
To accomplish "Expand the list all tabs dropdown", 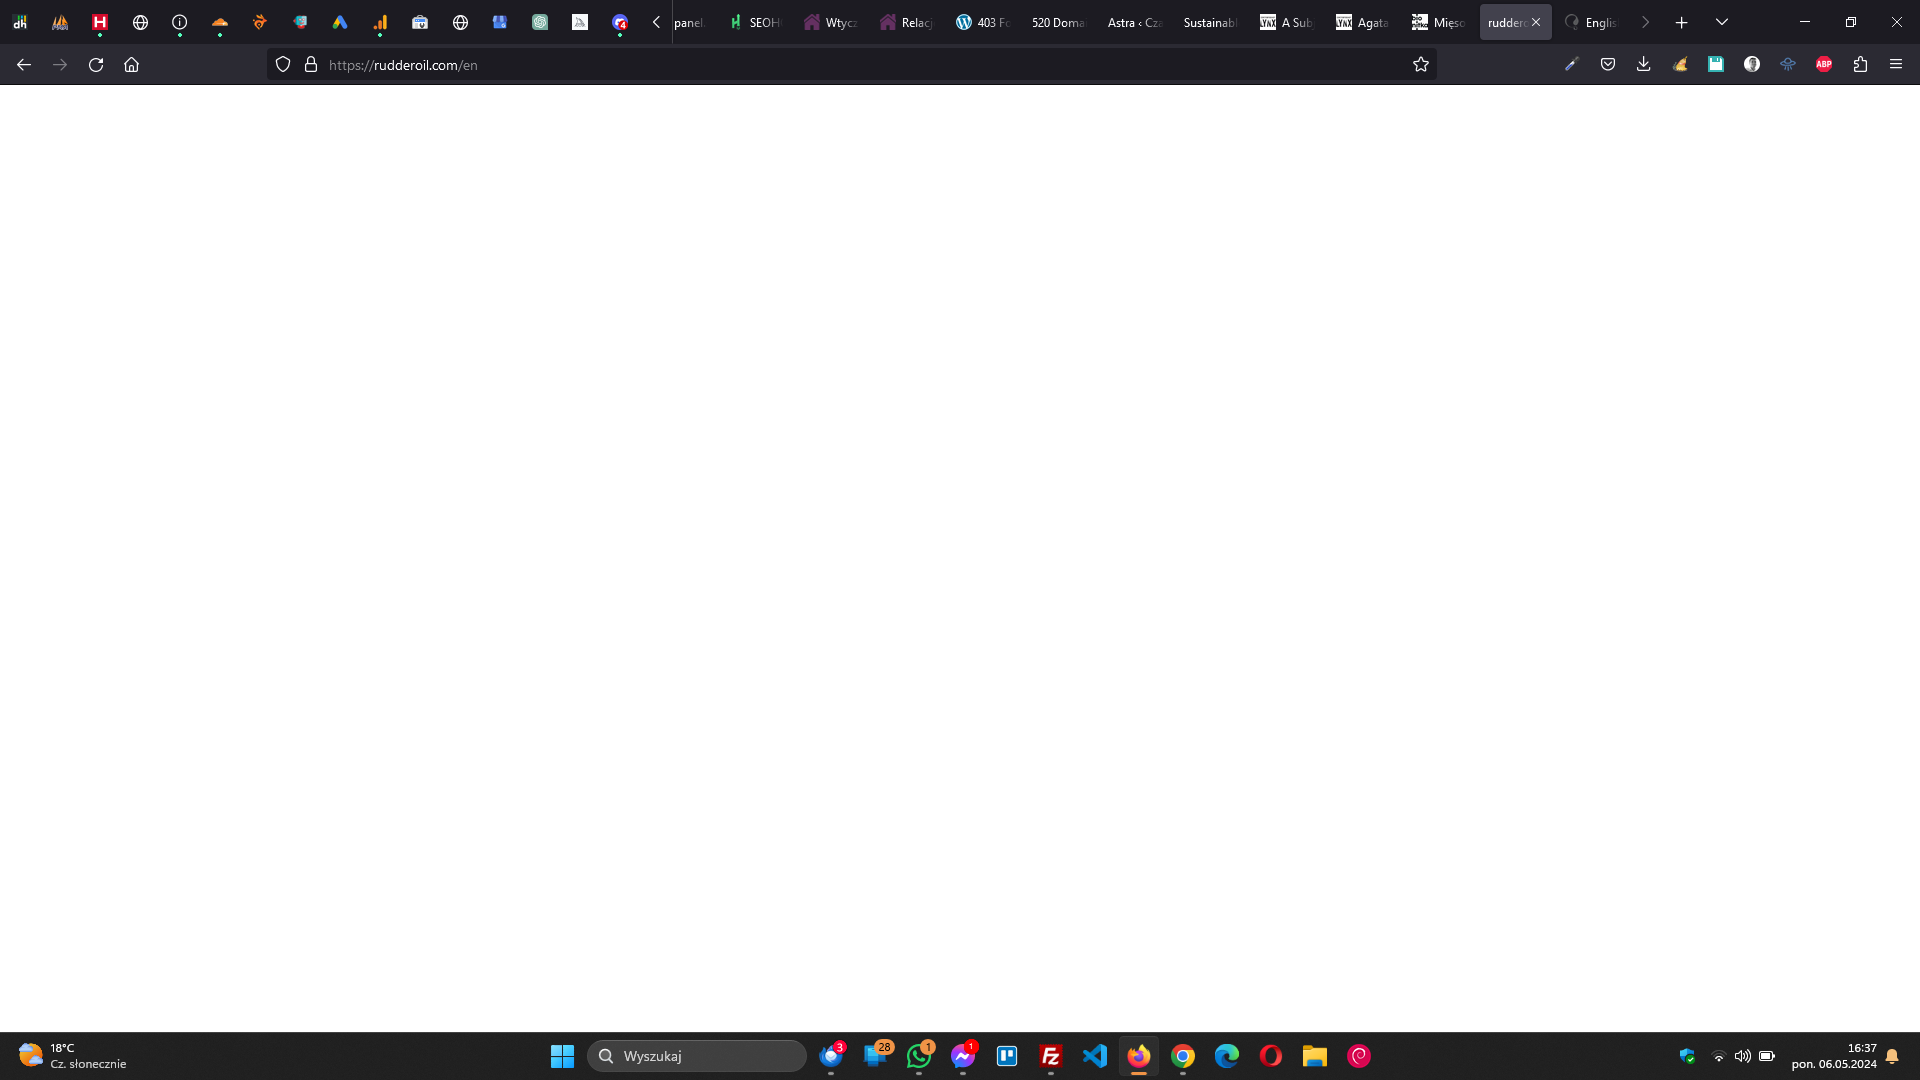I will click(x=1722, y=22).
